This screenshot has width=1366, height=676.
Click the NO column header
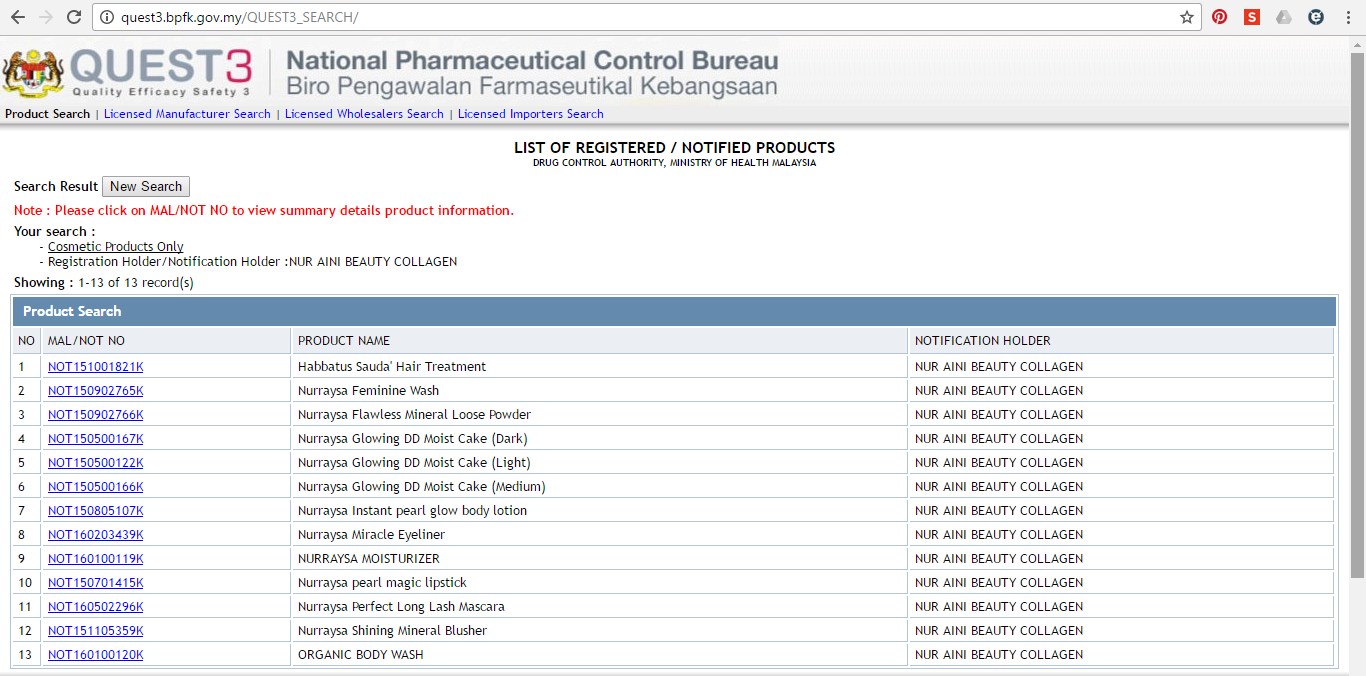click(26, 341)
